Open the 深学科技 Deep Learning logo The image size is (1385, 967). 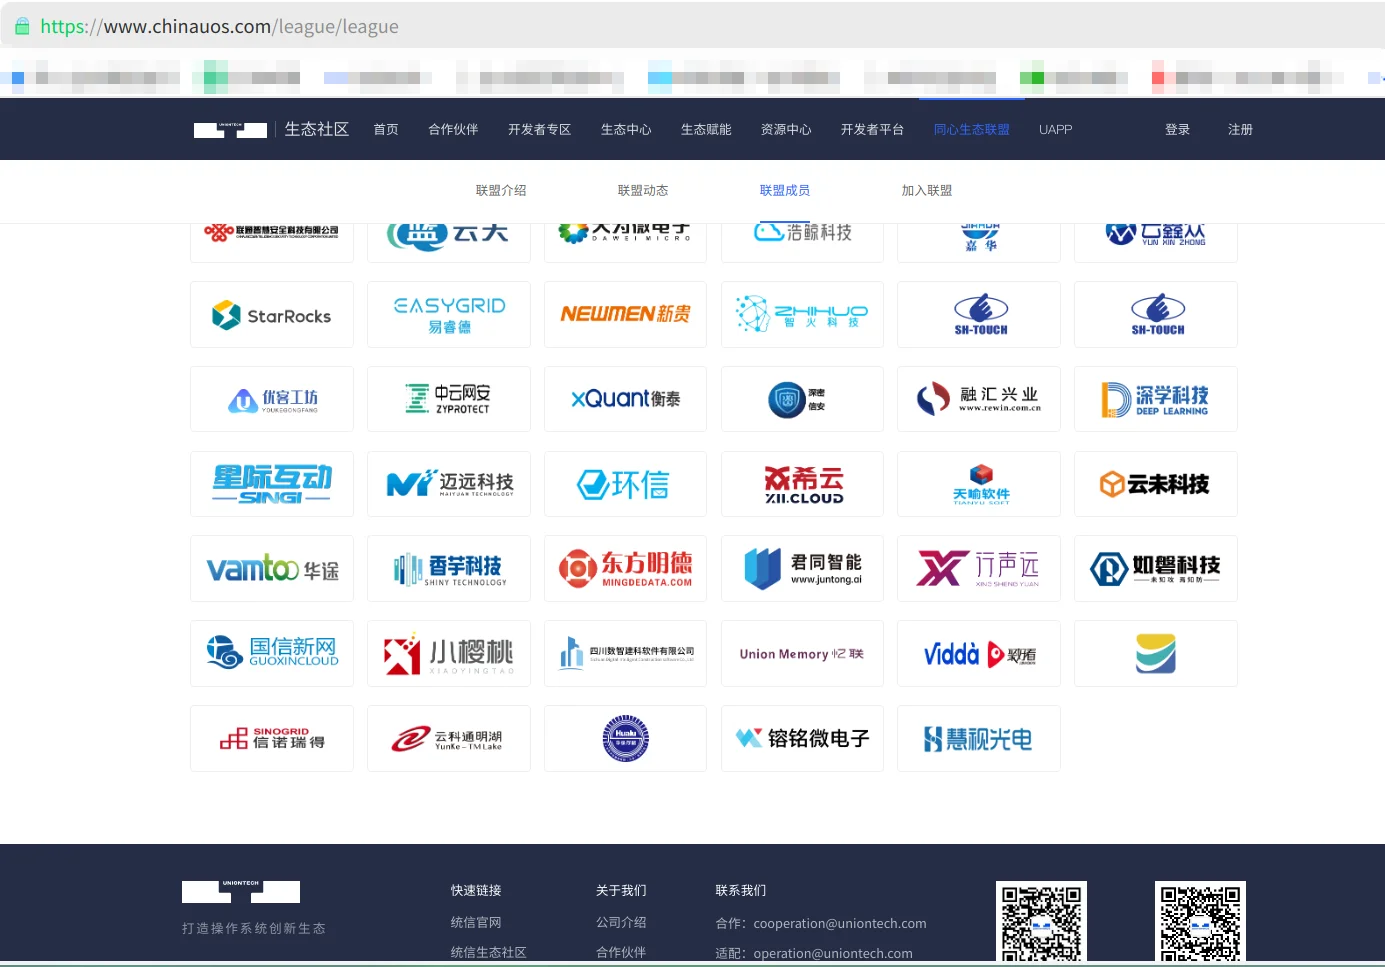[x=1156, y=399]
